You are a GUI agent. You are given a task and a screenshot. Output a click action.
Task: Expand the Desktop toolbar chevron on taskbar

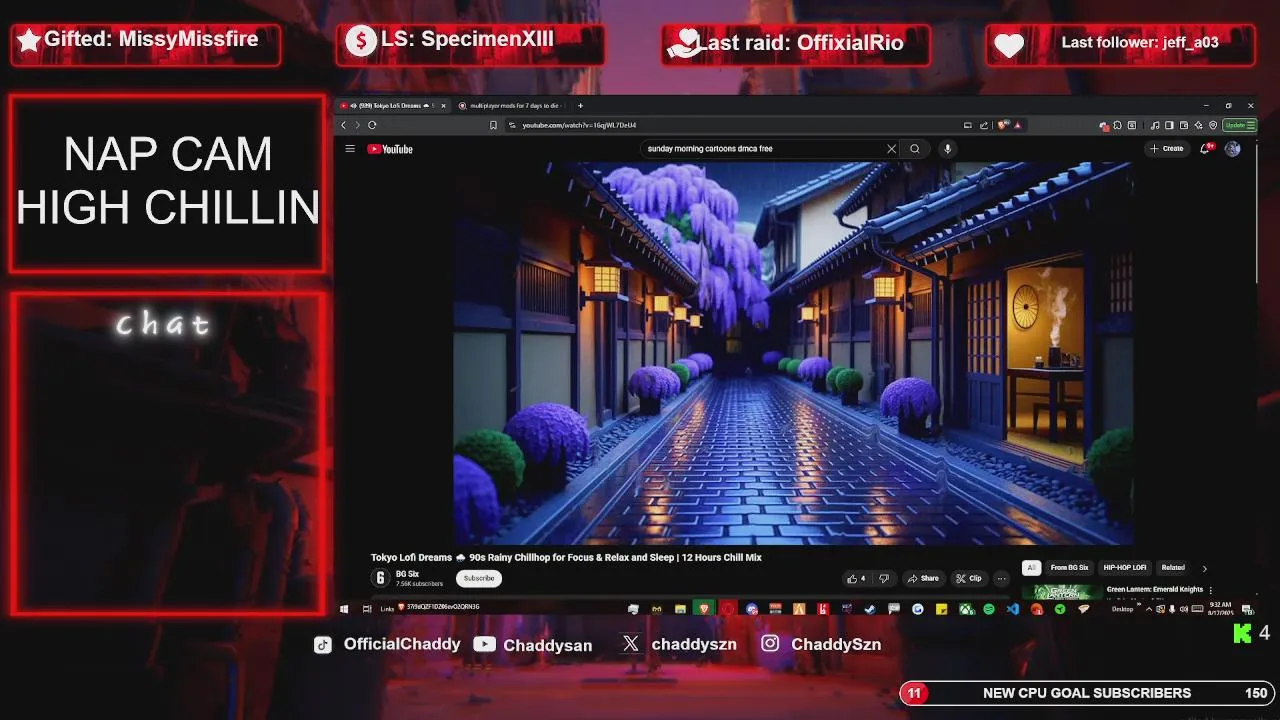tap(1139, 605)
